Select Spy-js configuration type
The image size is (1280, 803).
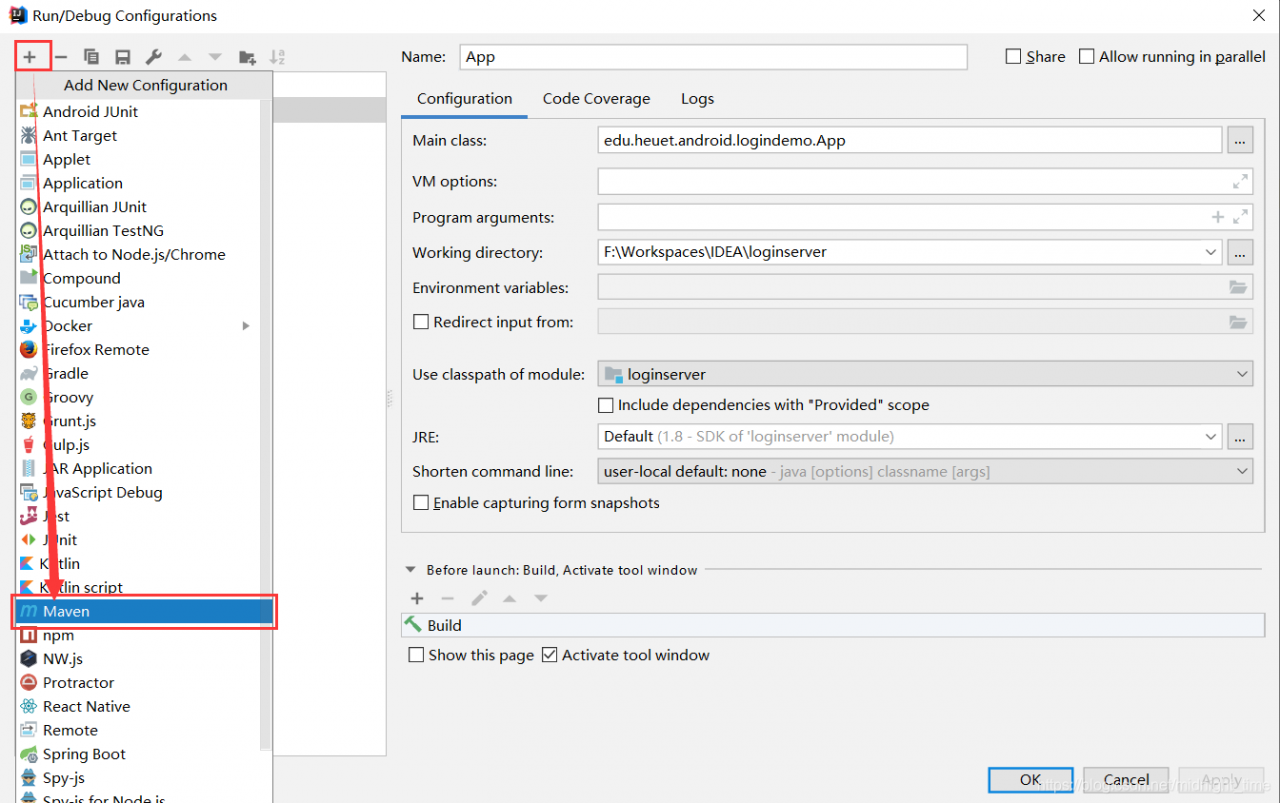(x=138, y=778)
